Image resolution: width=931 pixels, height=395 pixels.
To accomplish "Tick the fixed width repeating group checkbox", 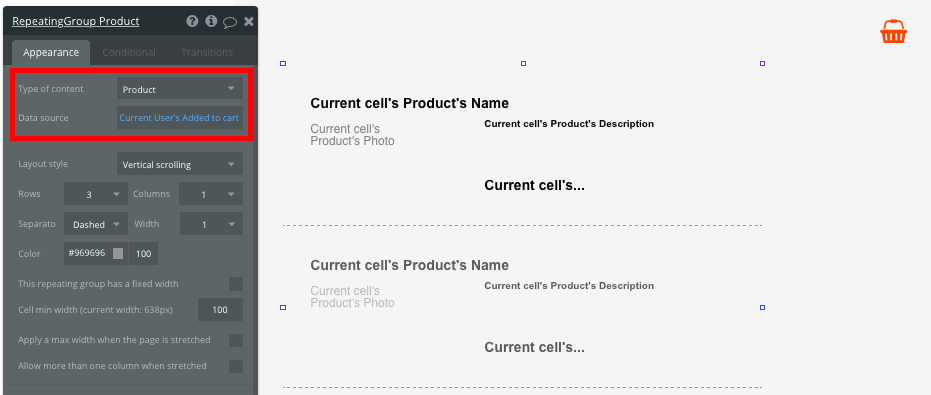I will [236, 284].
